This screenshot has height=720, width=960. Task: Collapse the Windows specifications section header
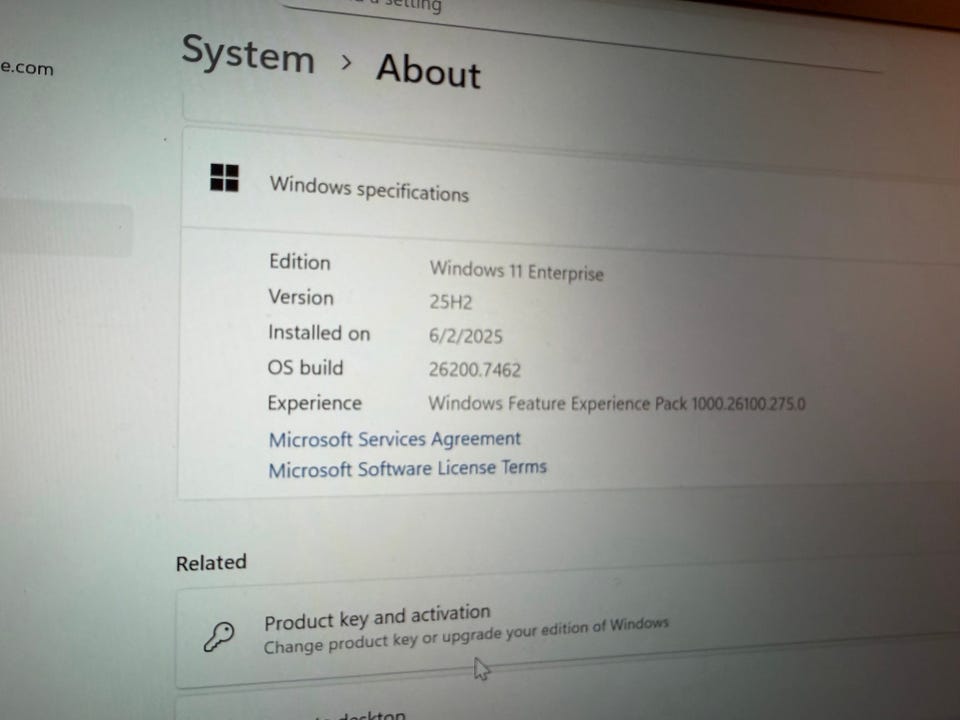pyautogui.click(x=569, y=193)
